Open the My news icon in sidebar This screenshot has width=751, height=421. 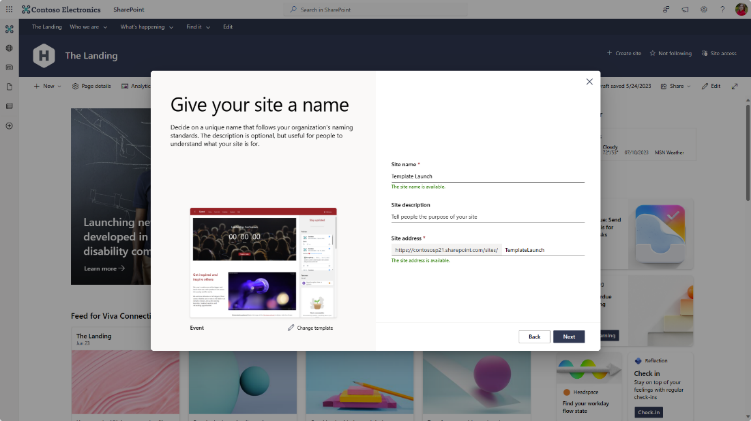click(9, 68)
